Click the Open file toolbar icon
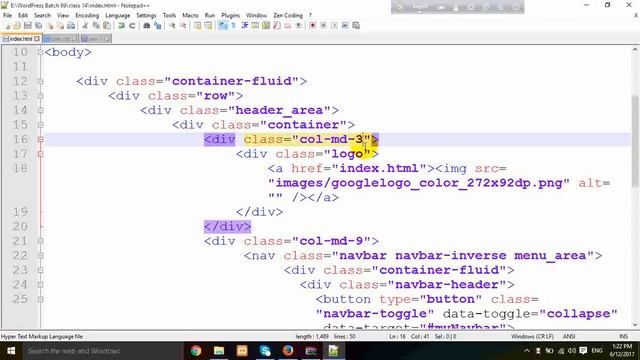Screen dimensions: 640x360 17,25
